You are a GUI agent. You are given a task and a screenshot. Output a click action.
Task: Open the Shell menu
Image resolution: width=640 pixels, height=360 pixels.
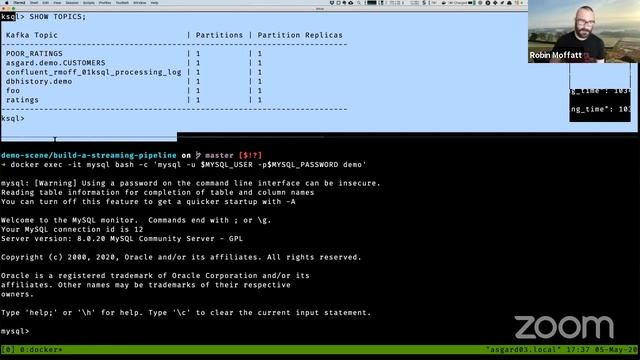coord(34,3)
